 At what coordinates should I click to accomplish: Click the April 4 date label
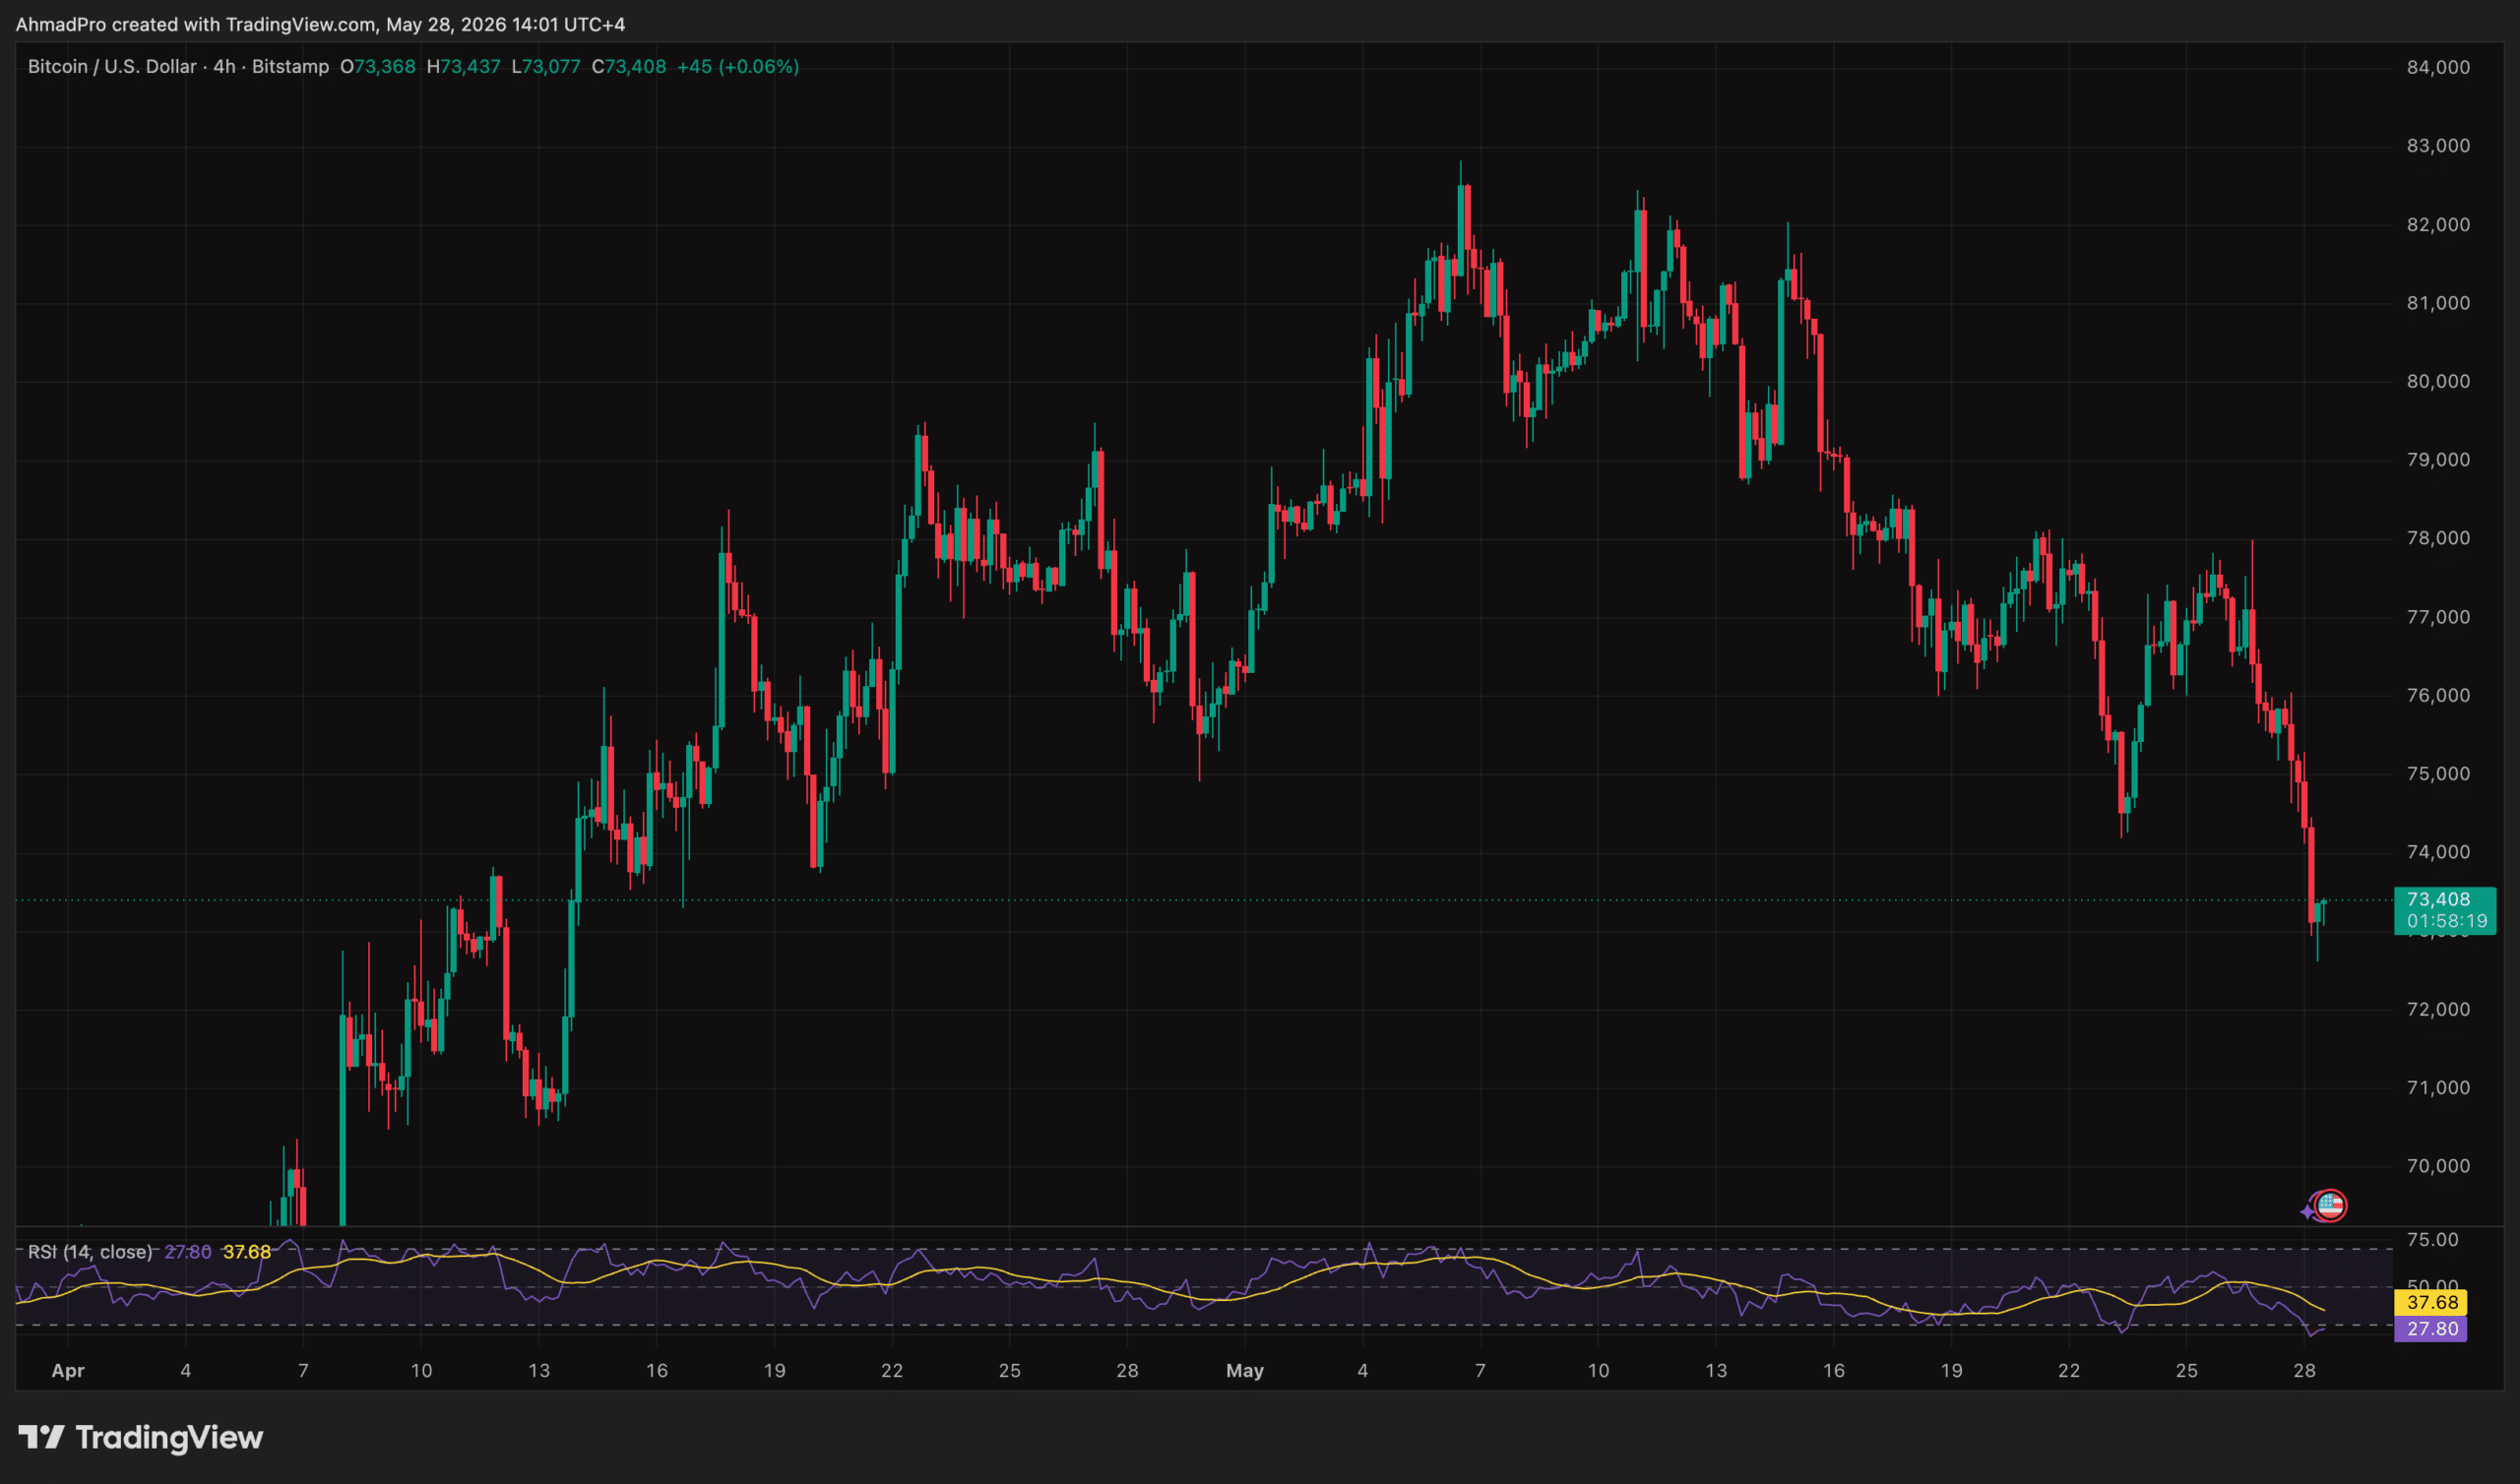click(186, 1371)
